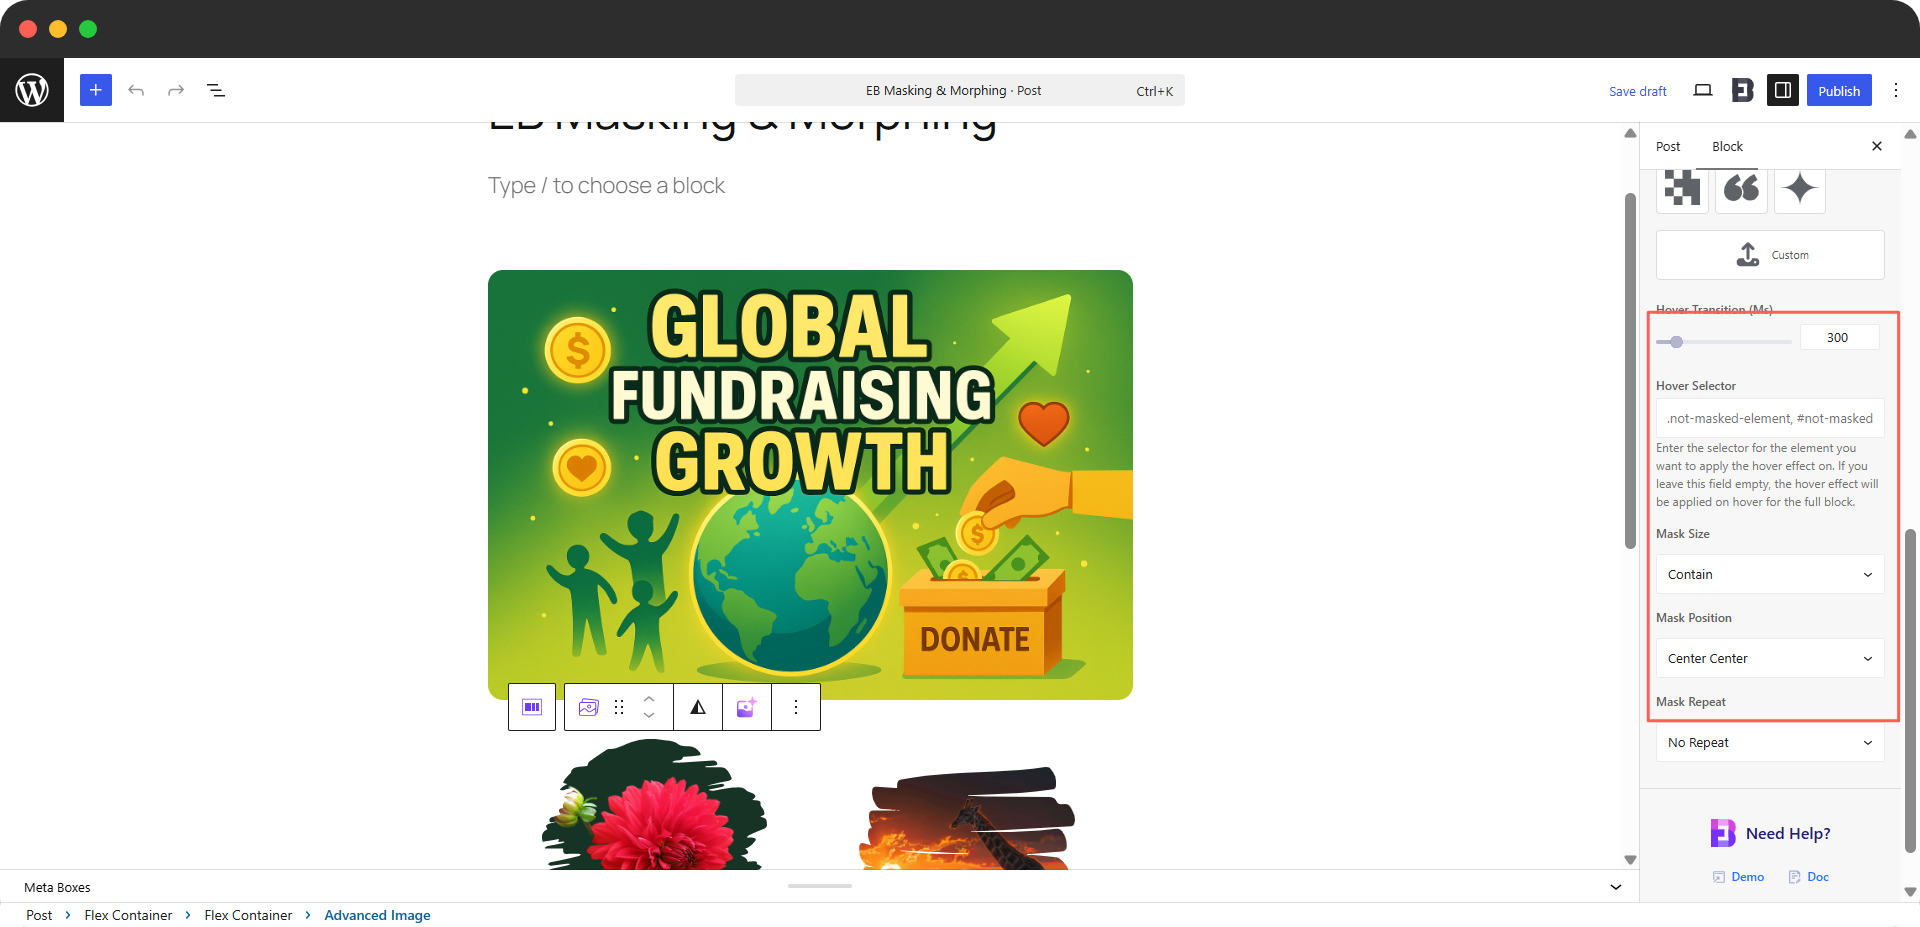Open the device preview laptop icon
Screen dimensions: 1920x927
(1703, 90)
